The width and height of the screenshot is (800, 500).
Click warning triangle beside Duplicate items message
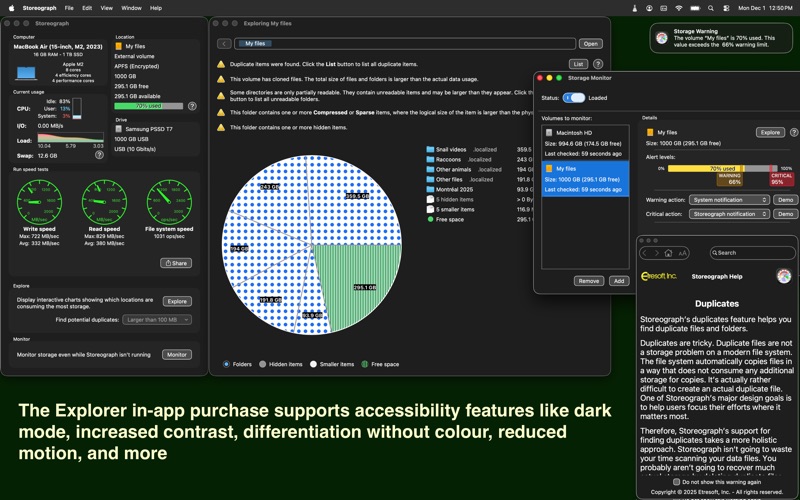[x=221, y=64]
